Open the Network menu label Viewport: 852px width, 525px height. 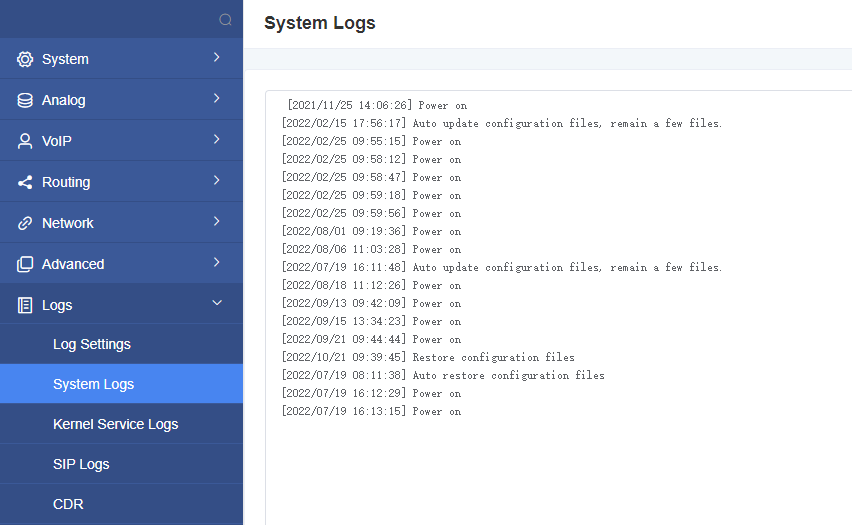(67, 223)
